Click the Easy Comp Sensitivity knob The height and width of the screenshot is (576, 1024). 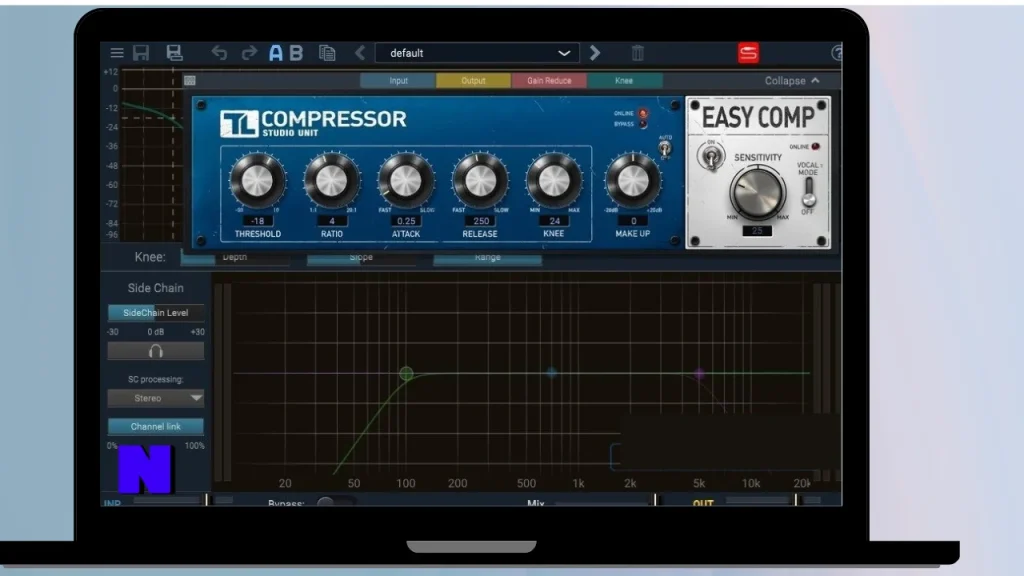pos(757,191)
